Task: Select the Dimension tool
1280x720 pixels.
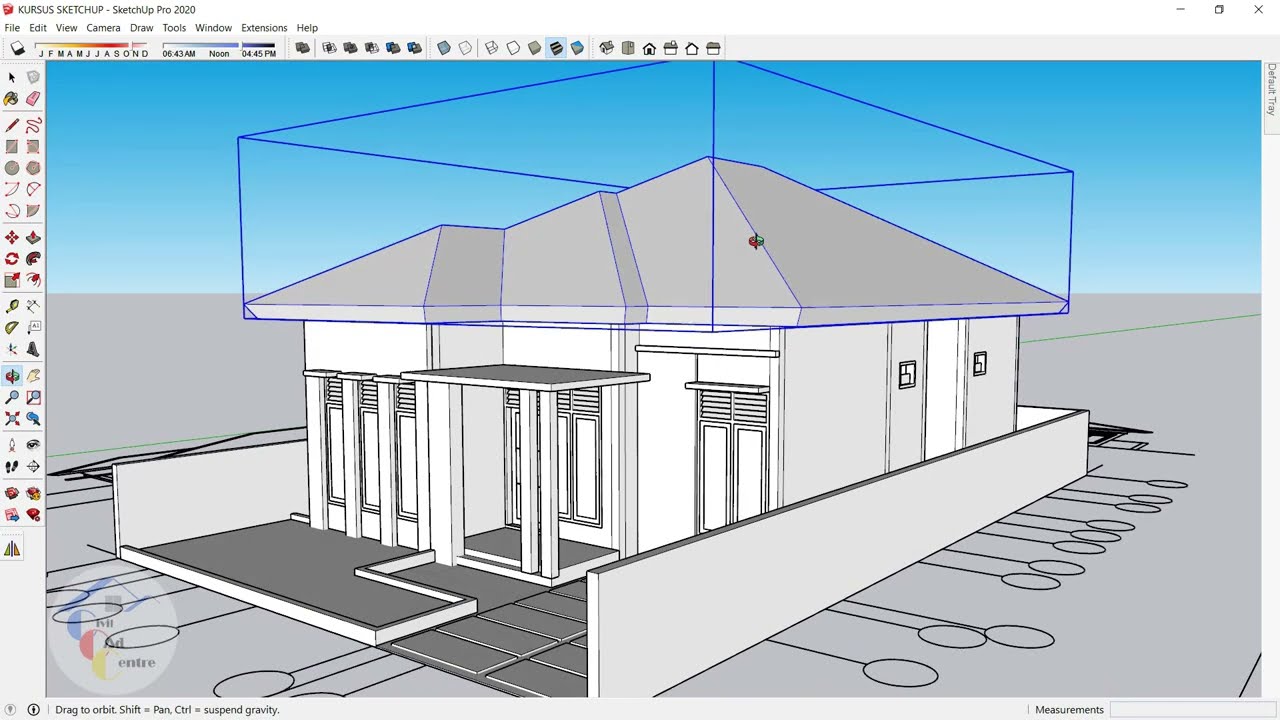Action: [x=33, y=307]
